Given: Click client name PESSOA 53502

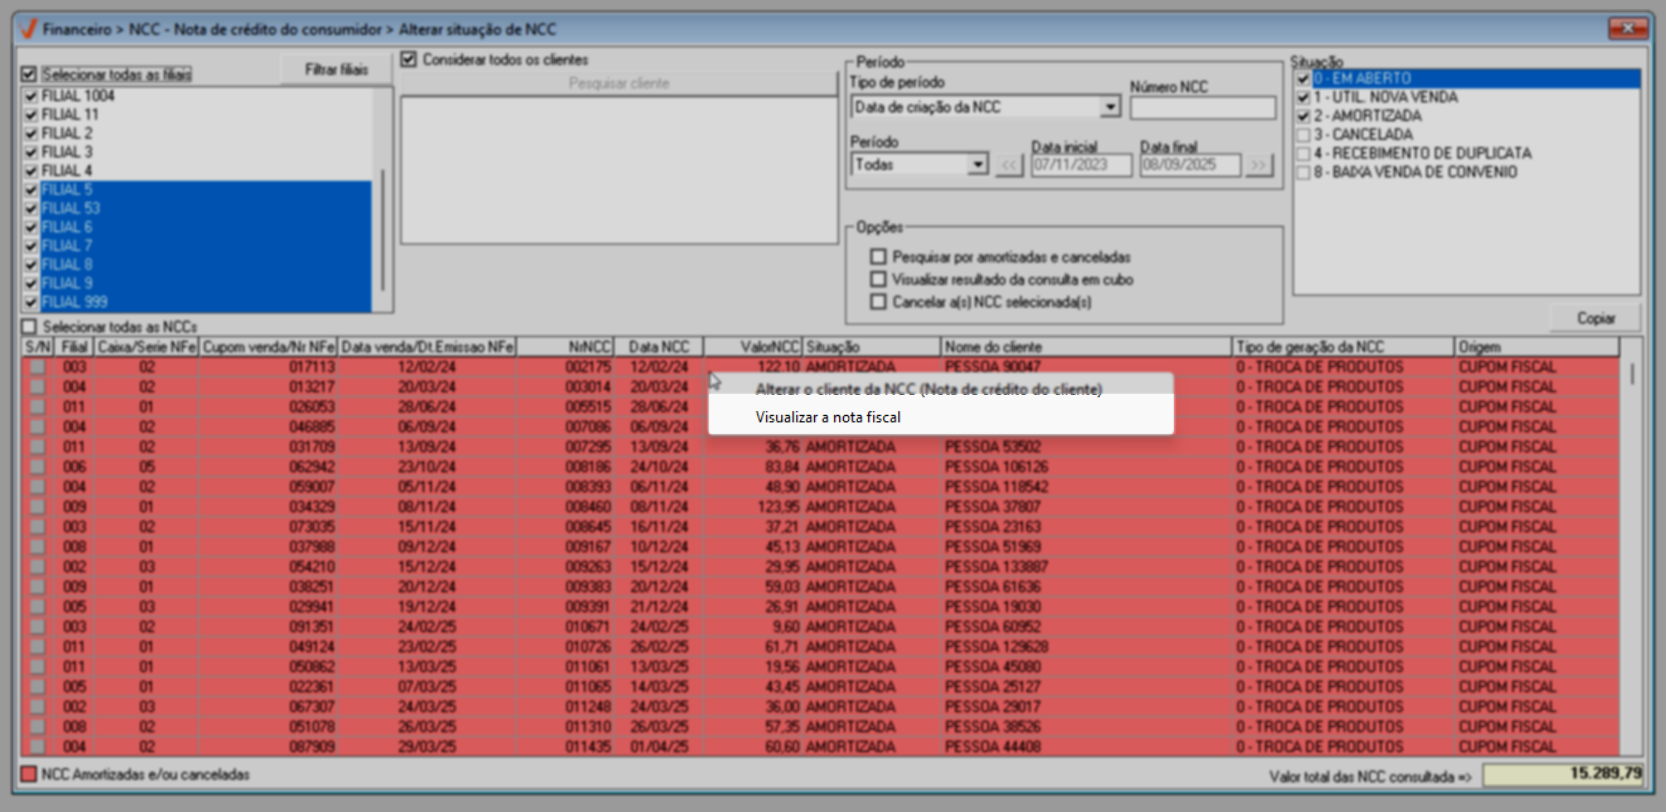Looking at the screenshot, I should (x=992, y=447).
